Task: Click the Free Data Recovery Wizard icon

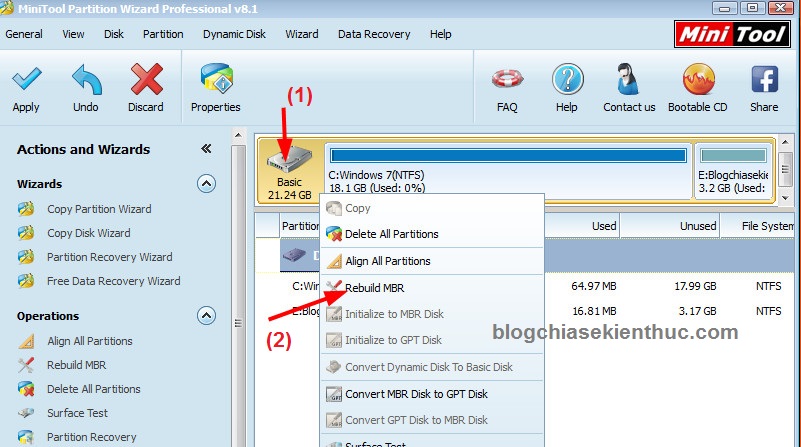Action: click(x=26, y=281)
